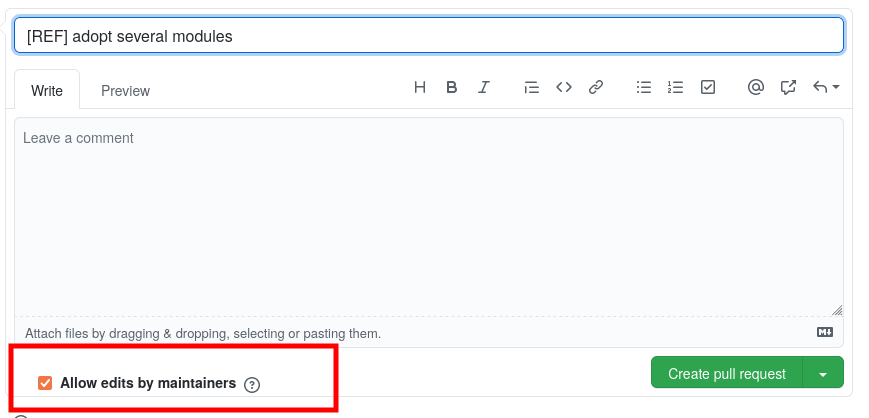Open the saved replies dropdown
This screenshot has height=418, width=869.
click(825, 87)
